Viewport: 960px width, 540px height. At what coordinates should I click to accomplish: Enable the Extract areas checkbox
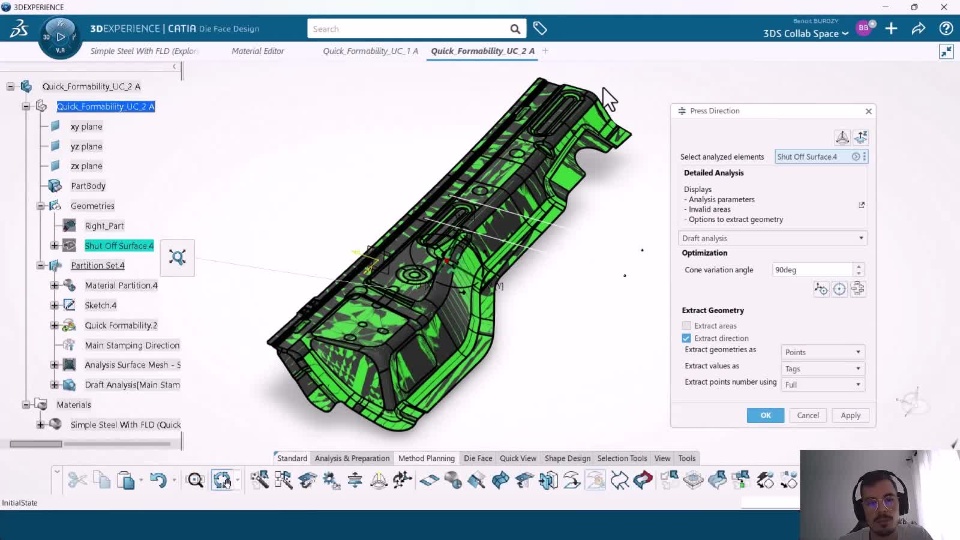686,326
